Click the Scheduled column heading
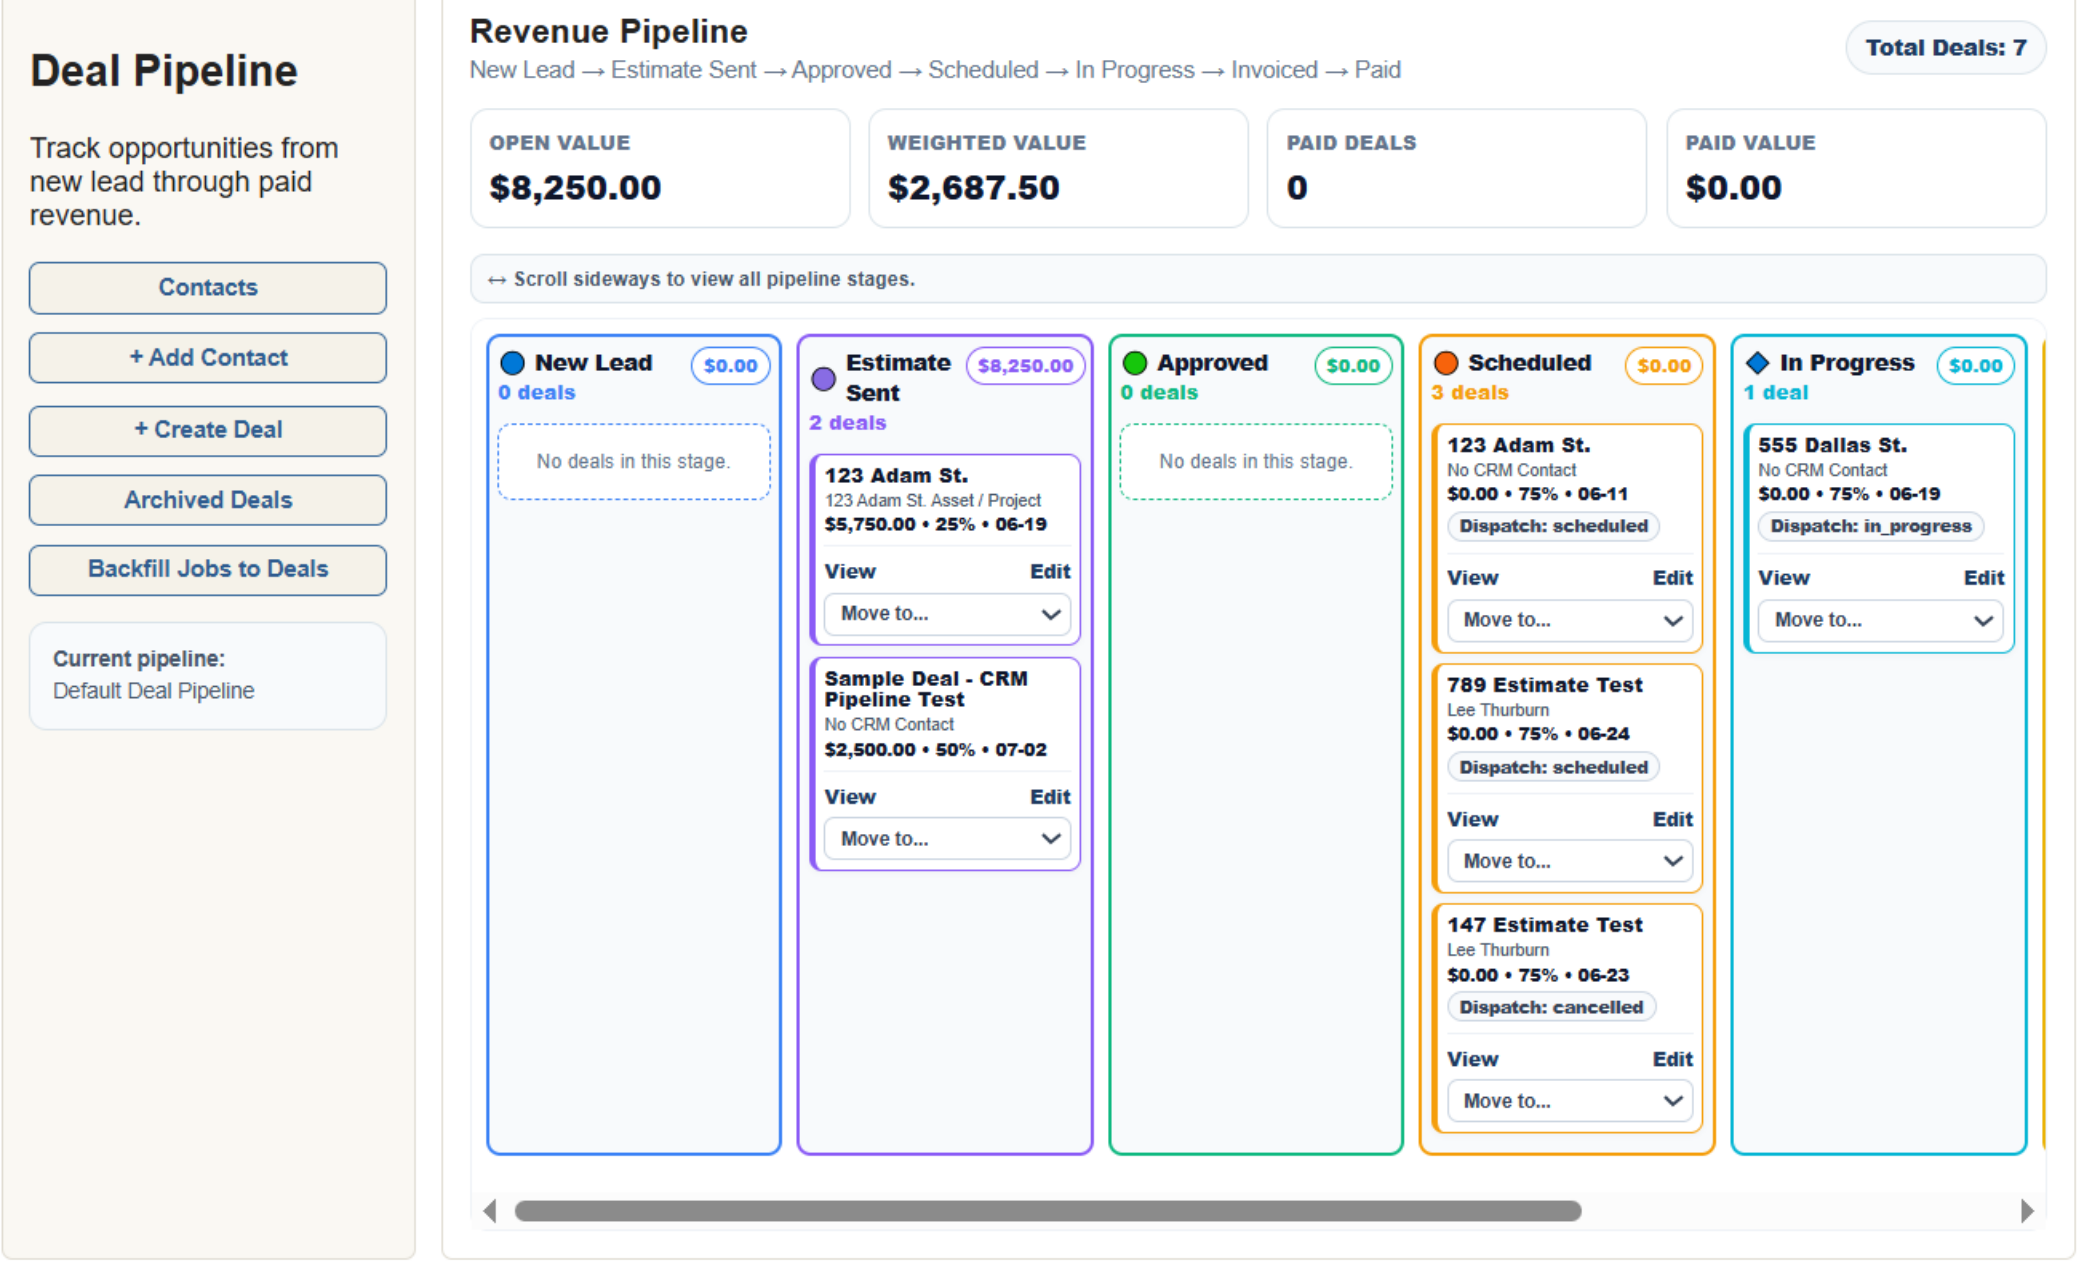Image resolution: width=2086 pixels, height=1268 pixels. point(1529,363)
